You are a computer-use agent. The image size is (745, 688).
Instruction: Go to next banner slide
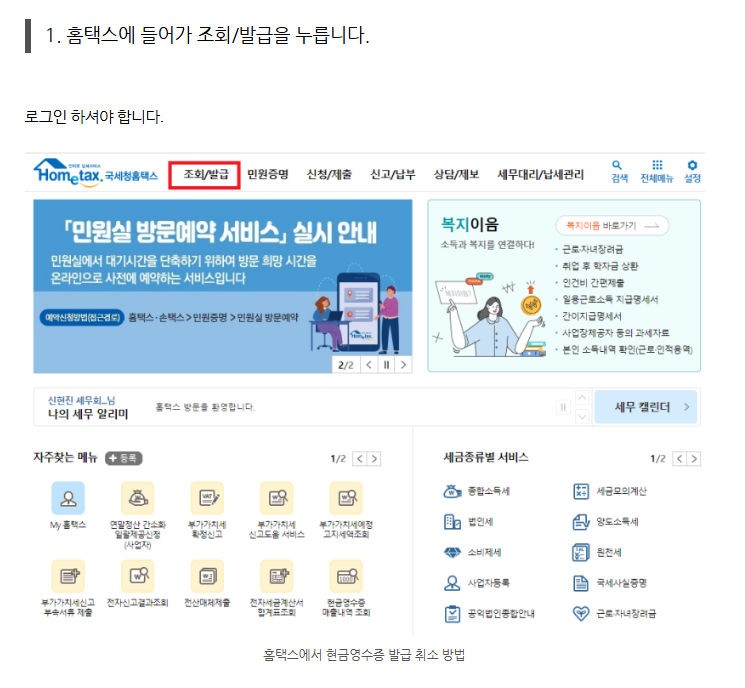point(403,365)
